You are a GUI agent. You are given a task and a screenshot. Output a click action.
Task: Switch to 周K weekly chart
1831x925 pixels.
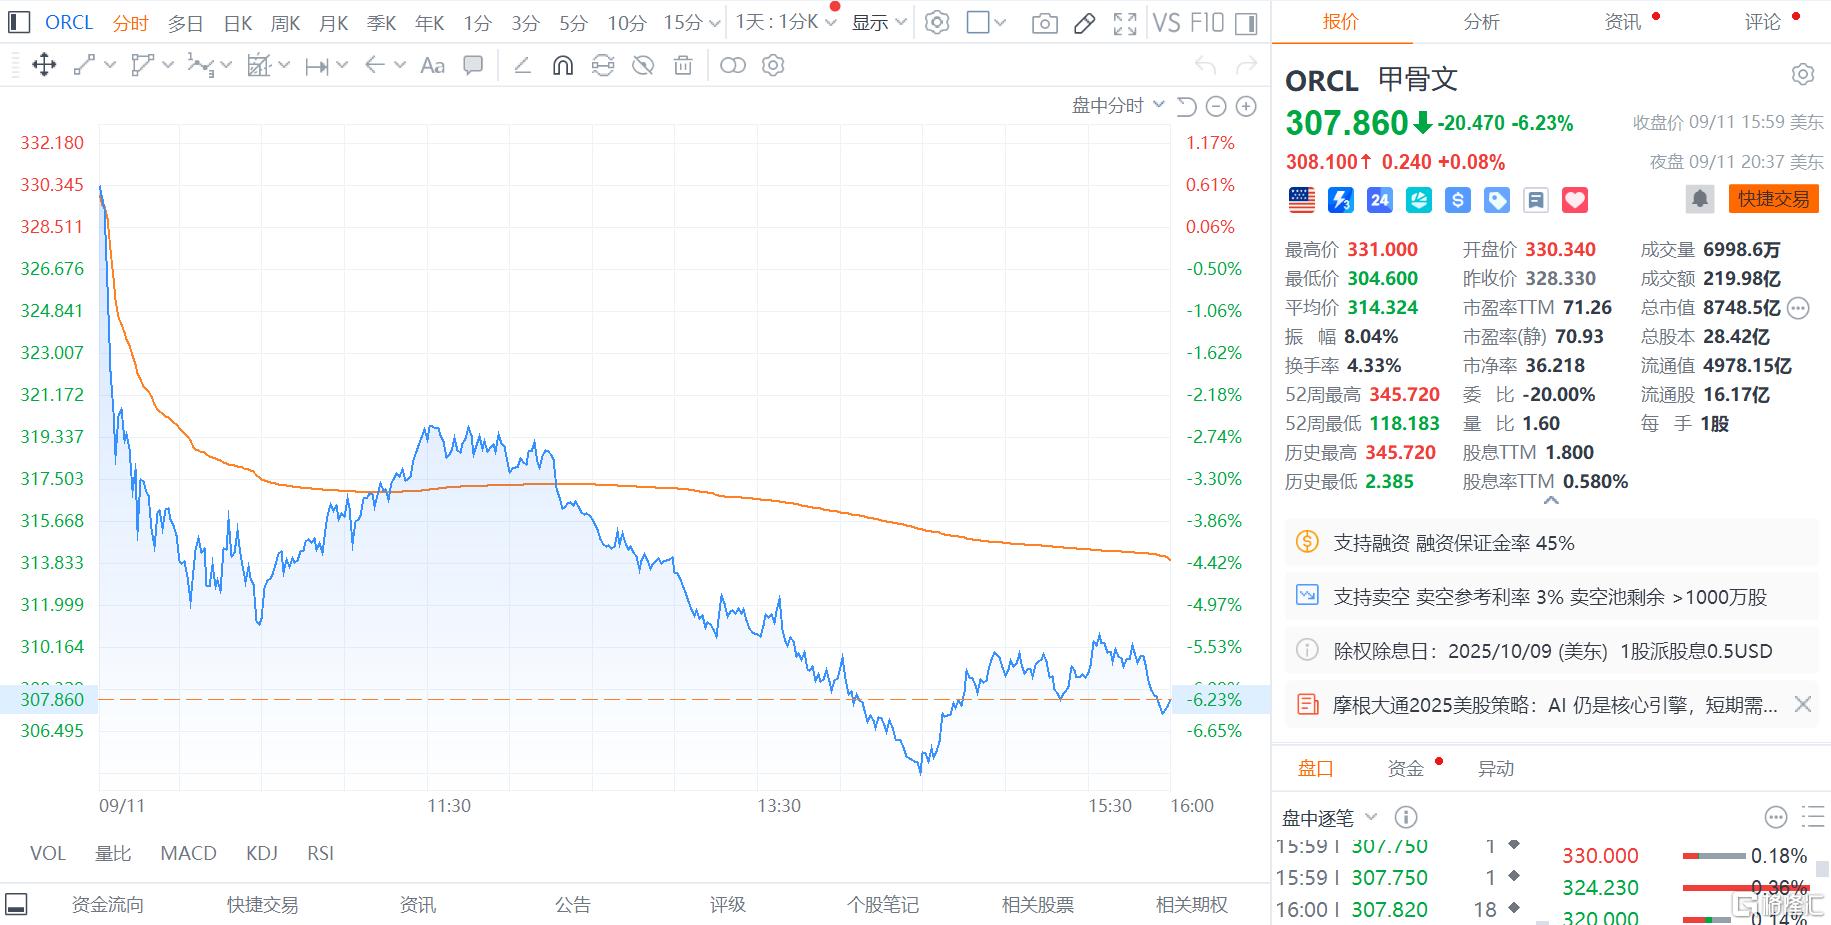tap(286, 23)
